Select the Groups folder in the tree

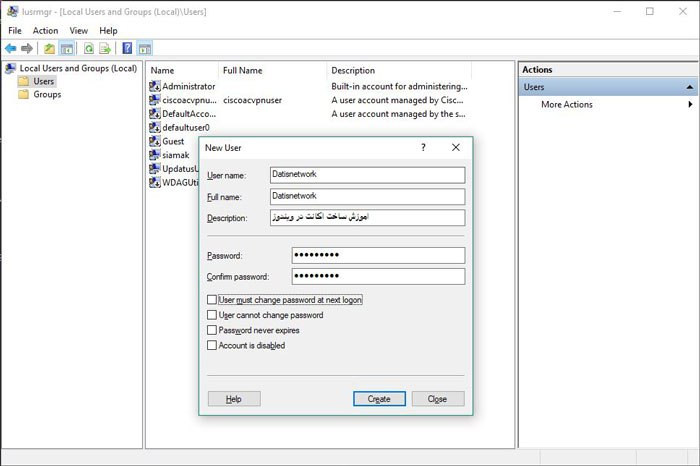tap(47, 95)
